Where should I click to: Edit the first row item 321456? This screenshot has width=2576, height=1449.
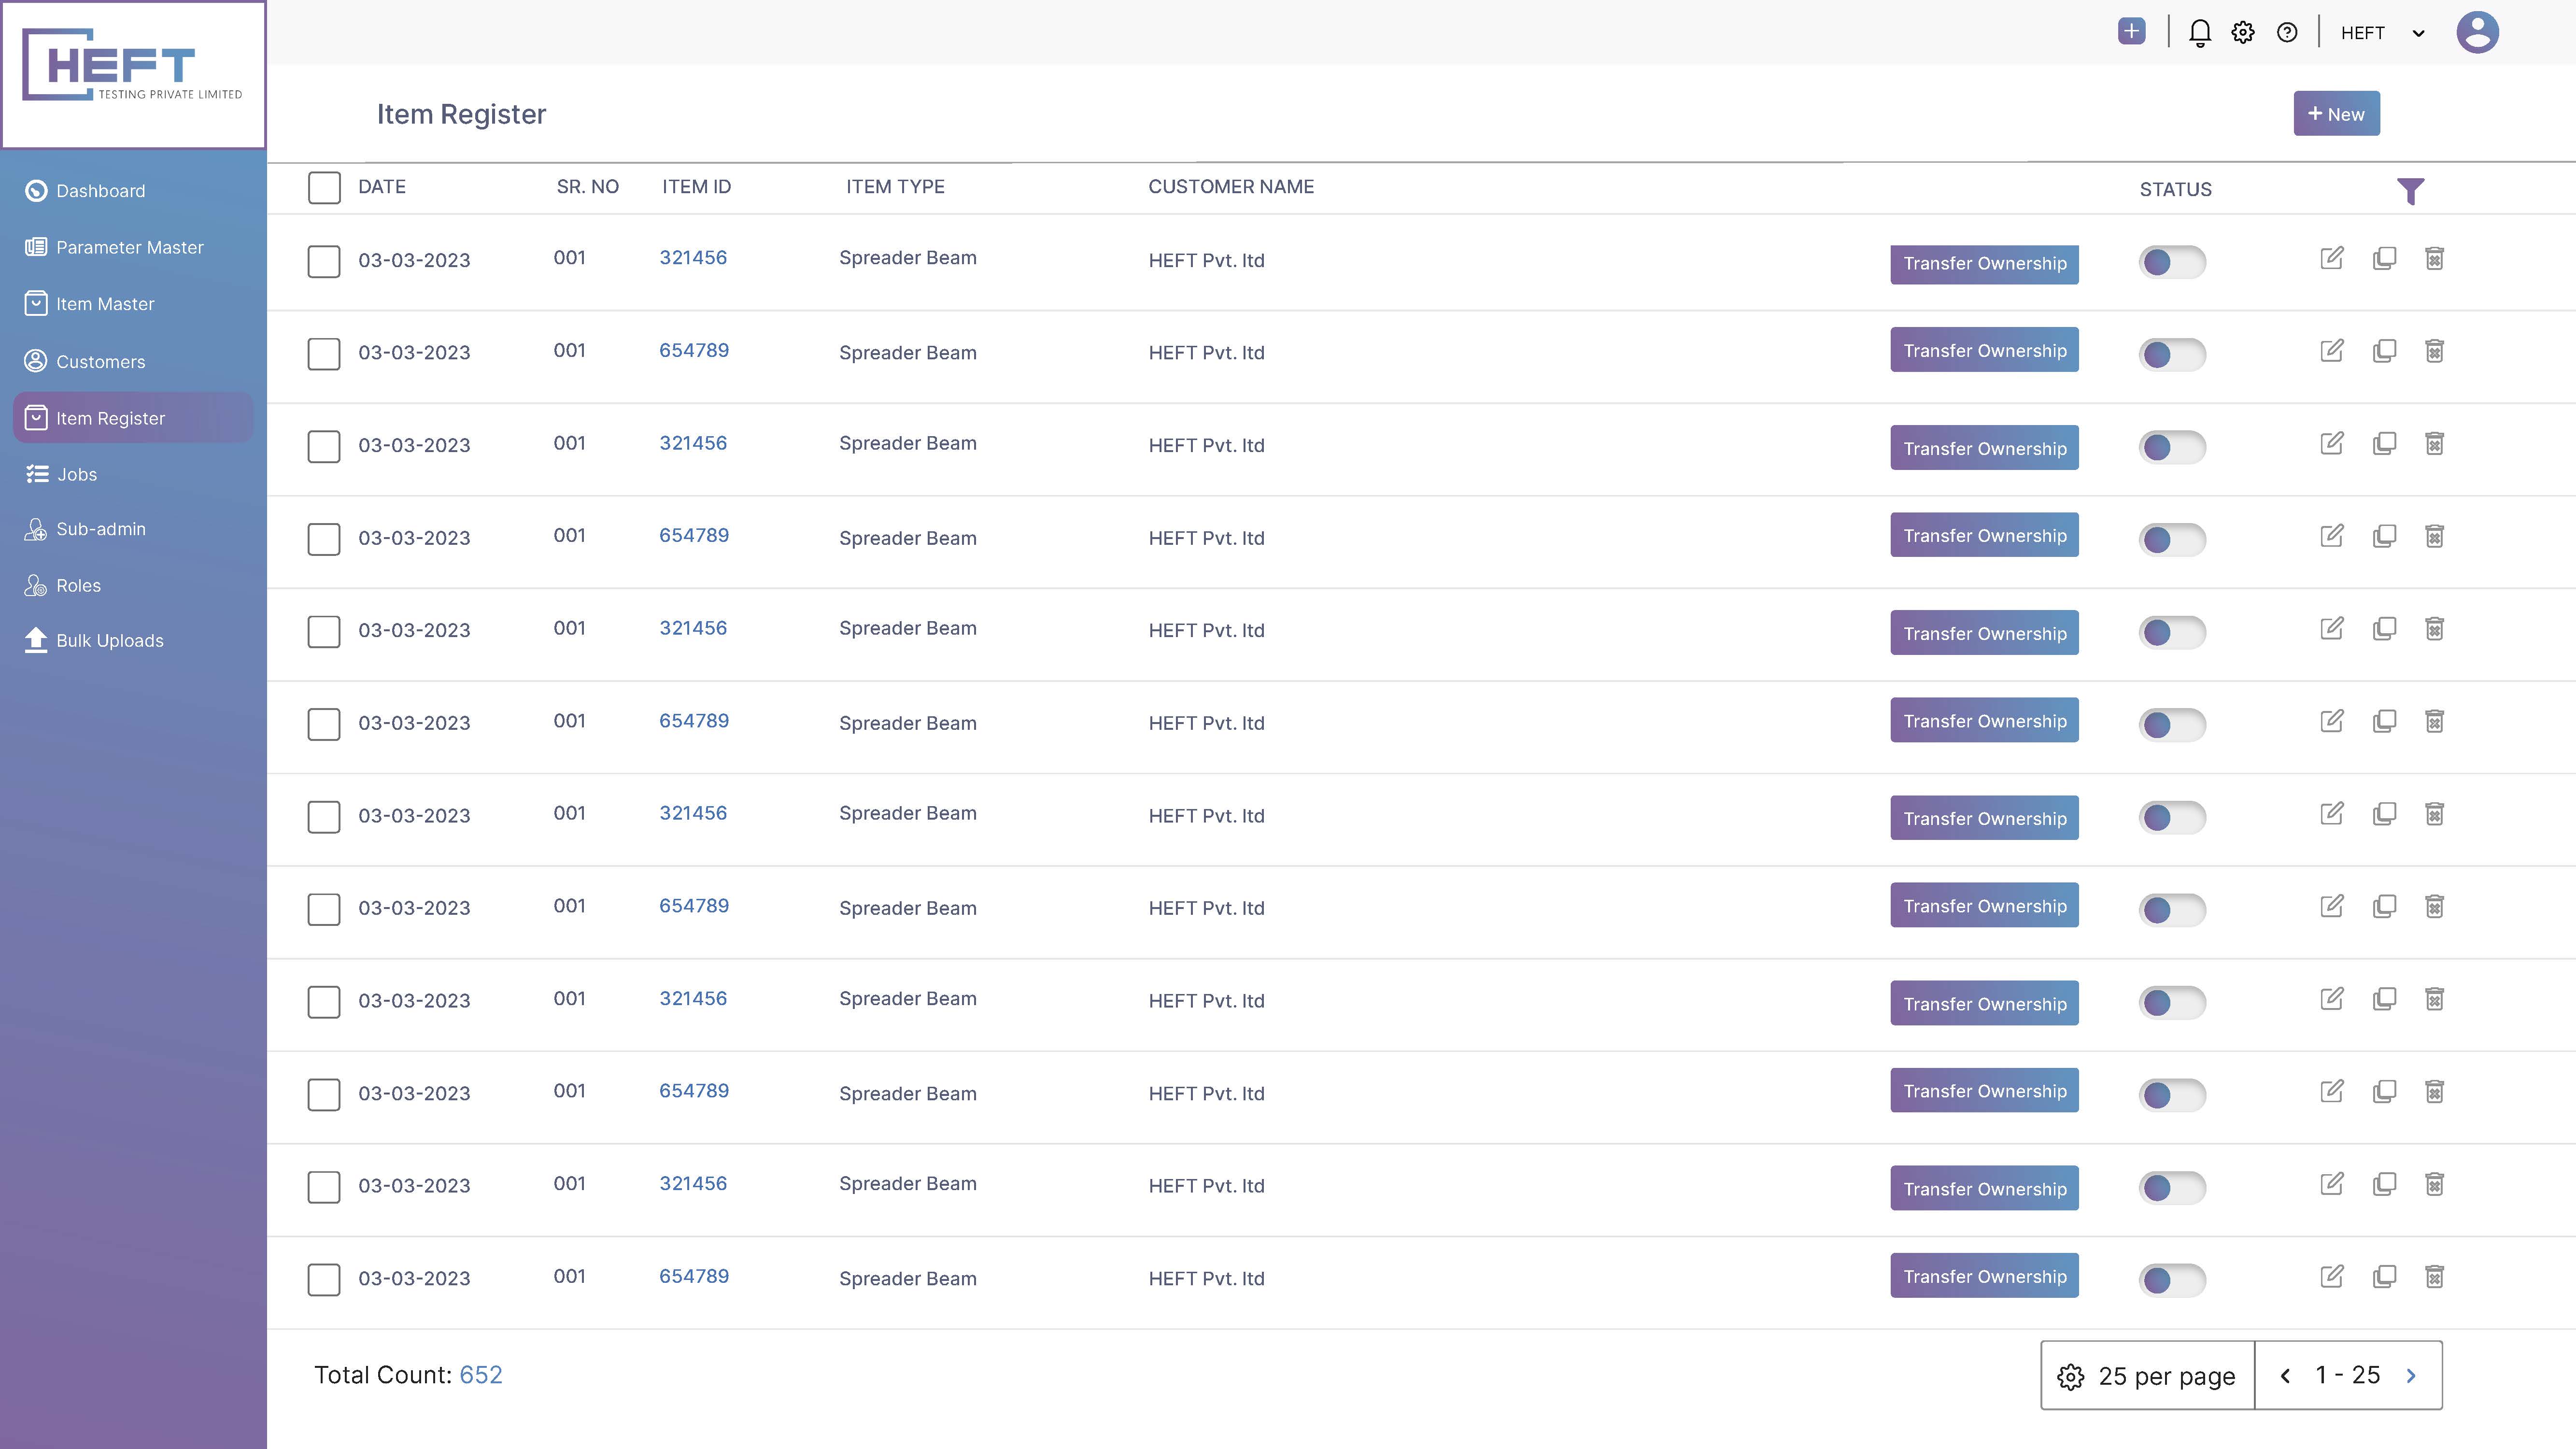(x=2331, y=258)
